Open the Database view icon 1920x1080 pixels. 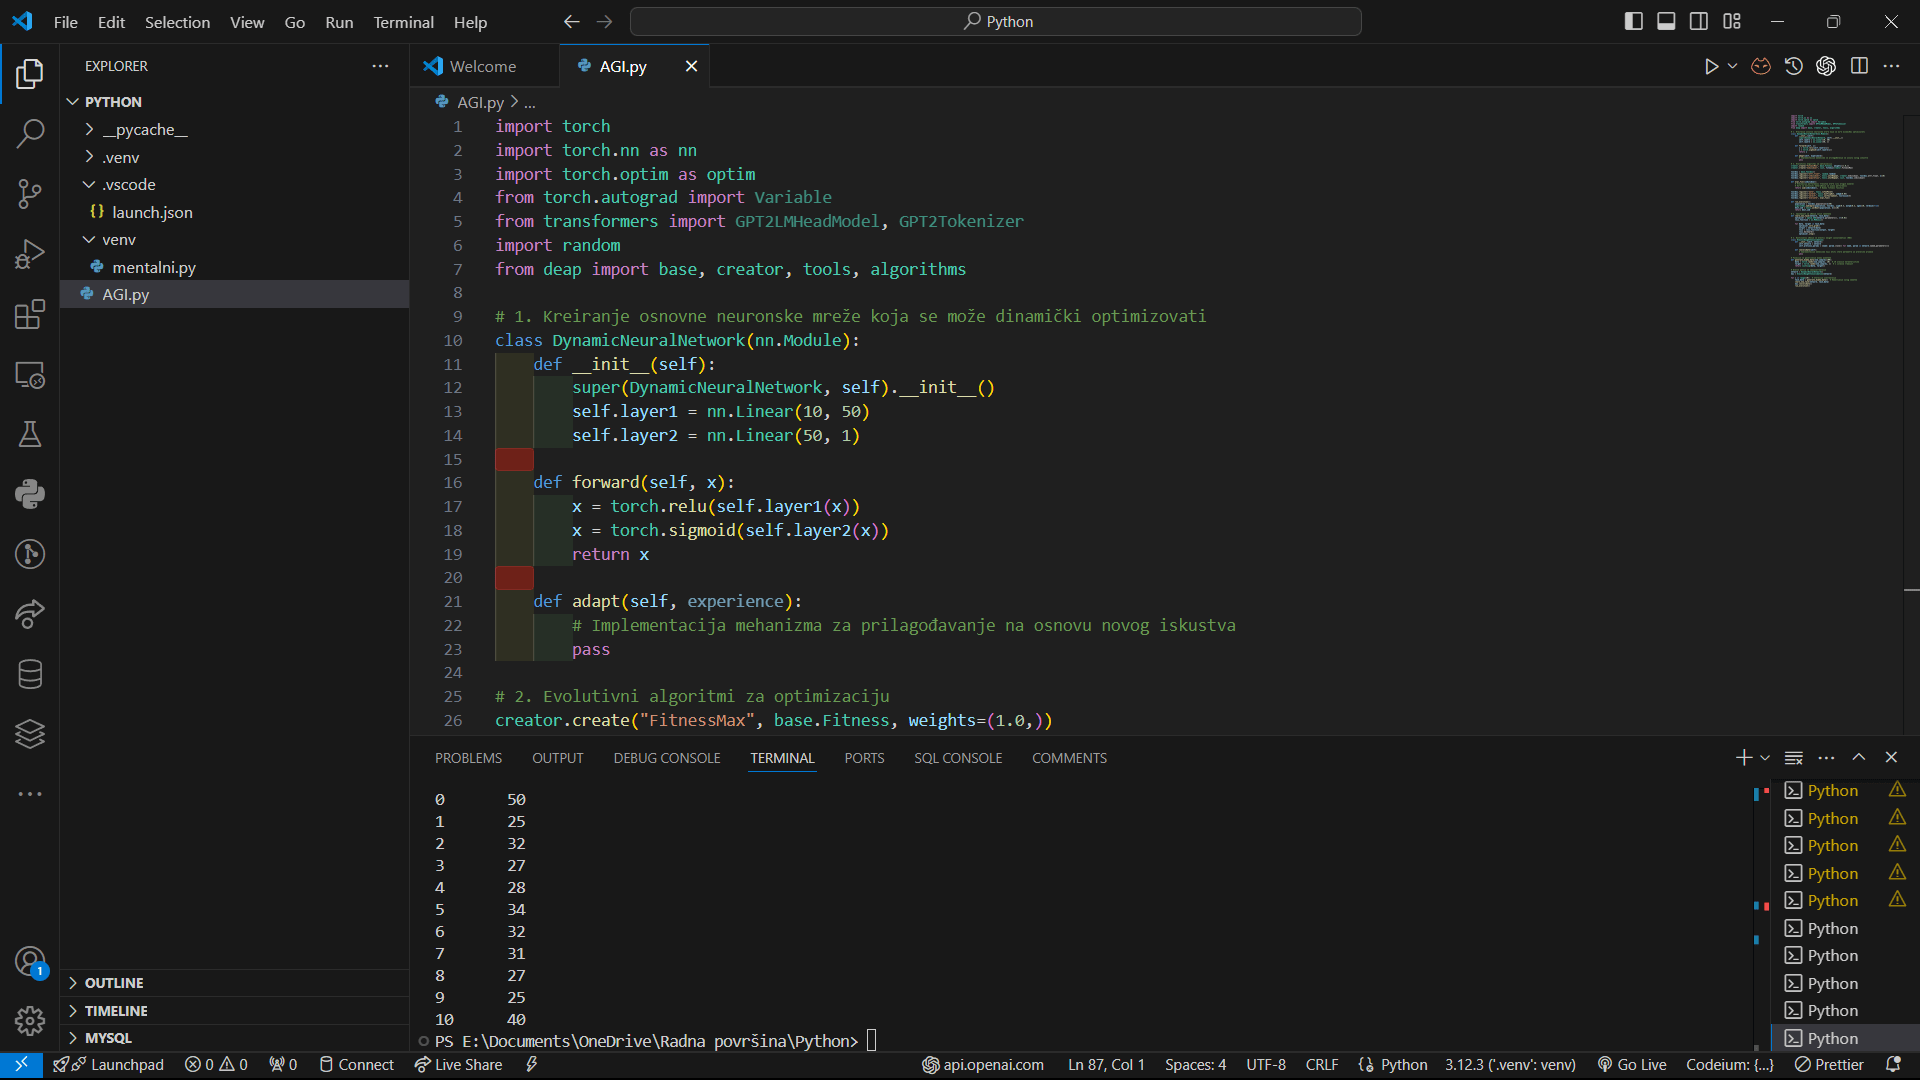(30, 674)
